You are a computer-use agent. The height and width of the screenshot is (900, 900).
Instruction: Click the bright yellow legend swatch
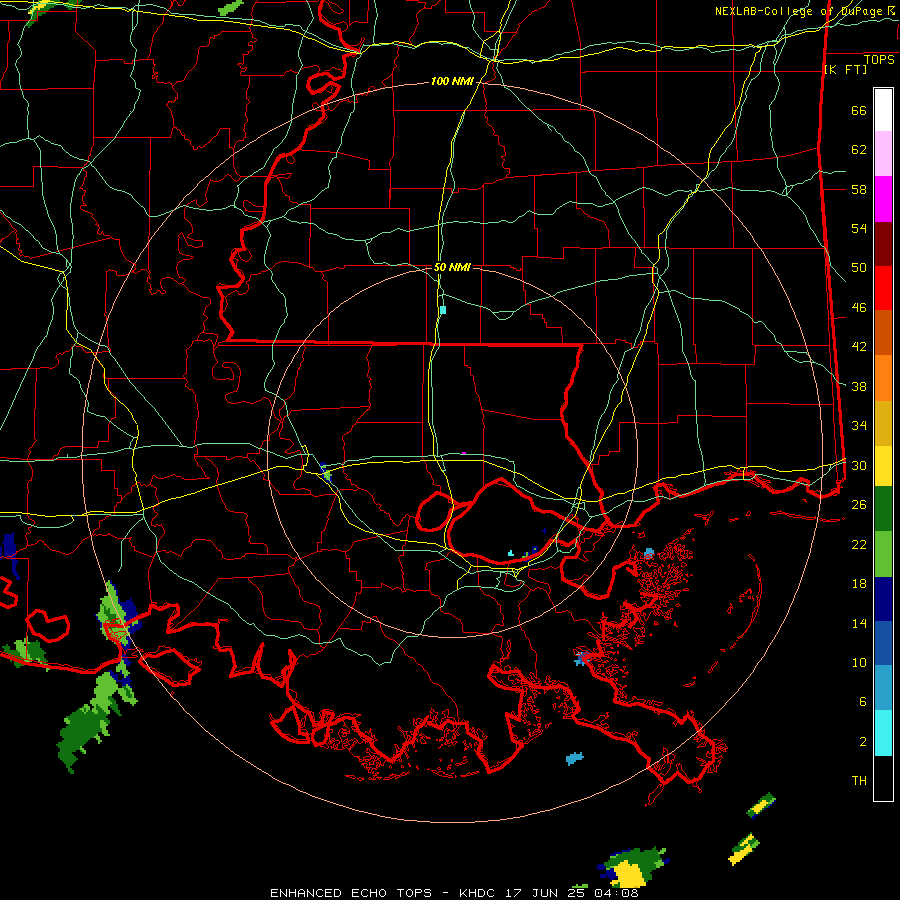pos(883,466)
